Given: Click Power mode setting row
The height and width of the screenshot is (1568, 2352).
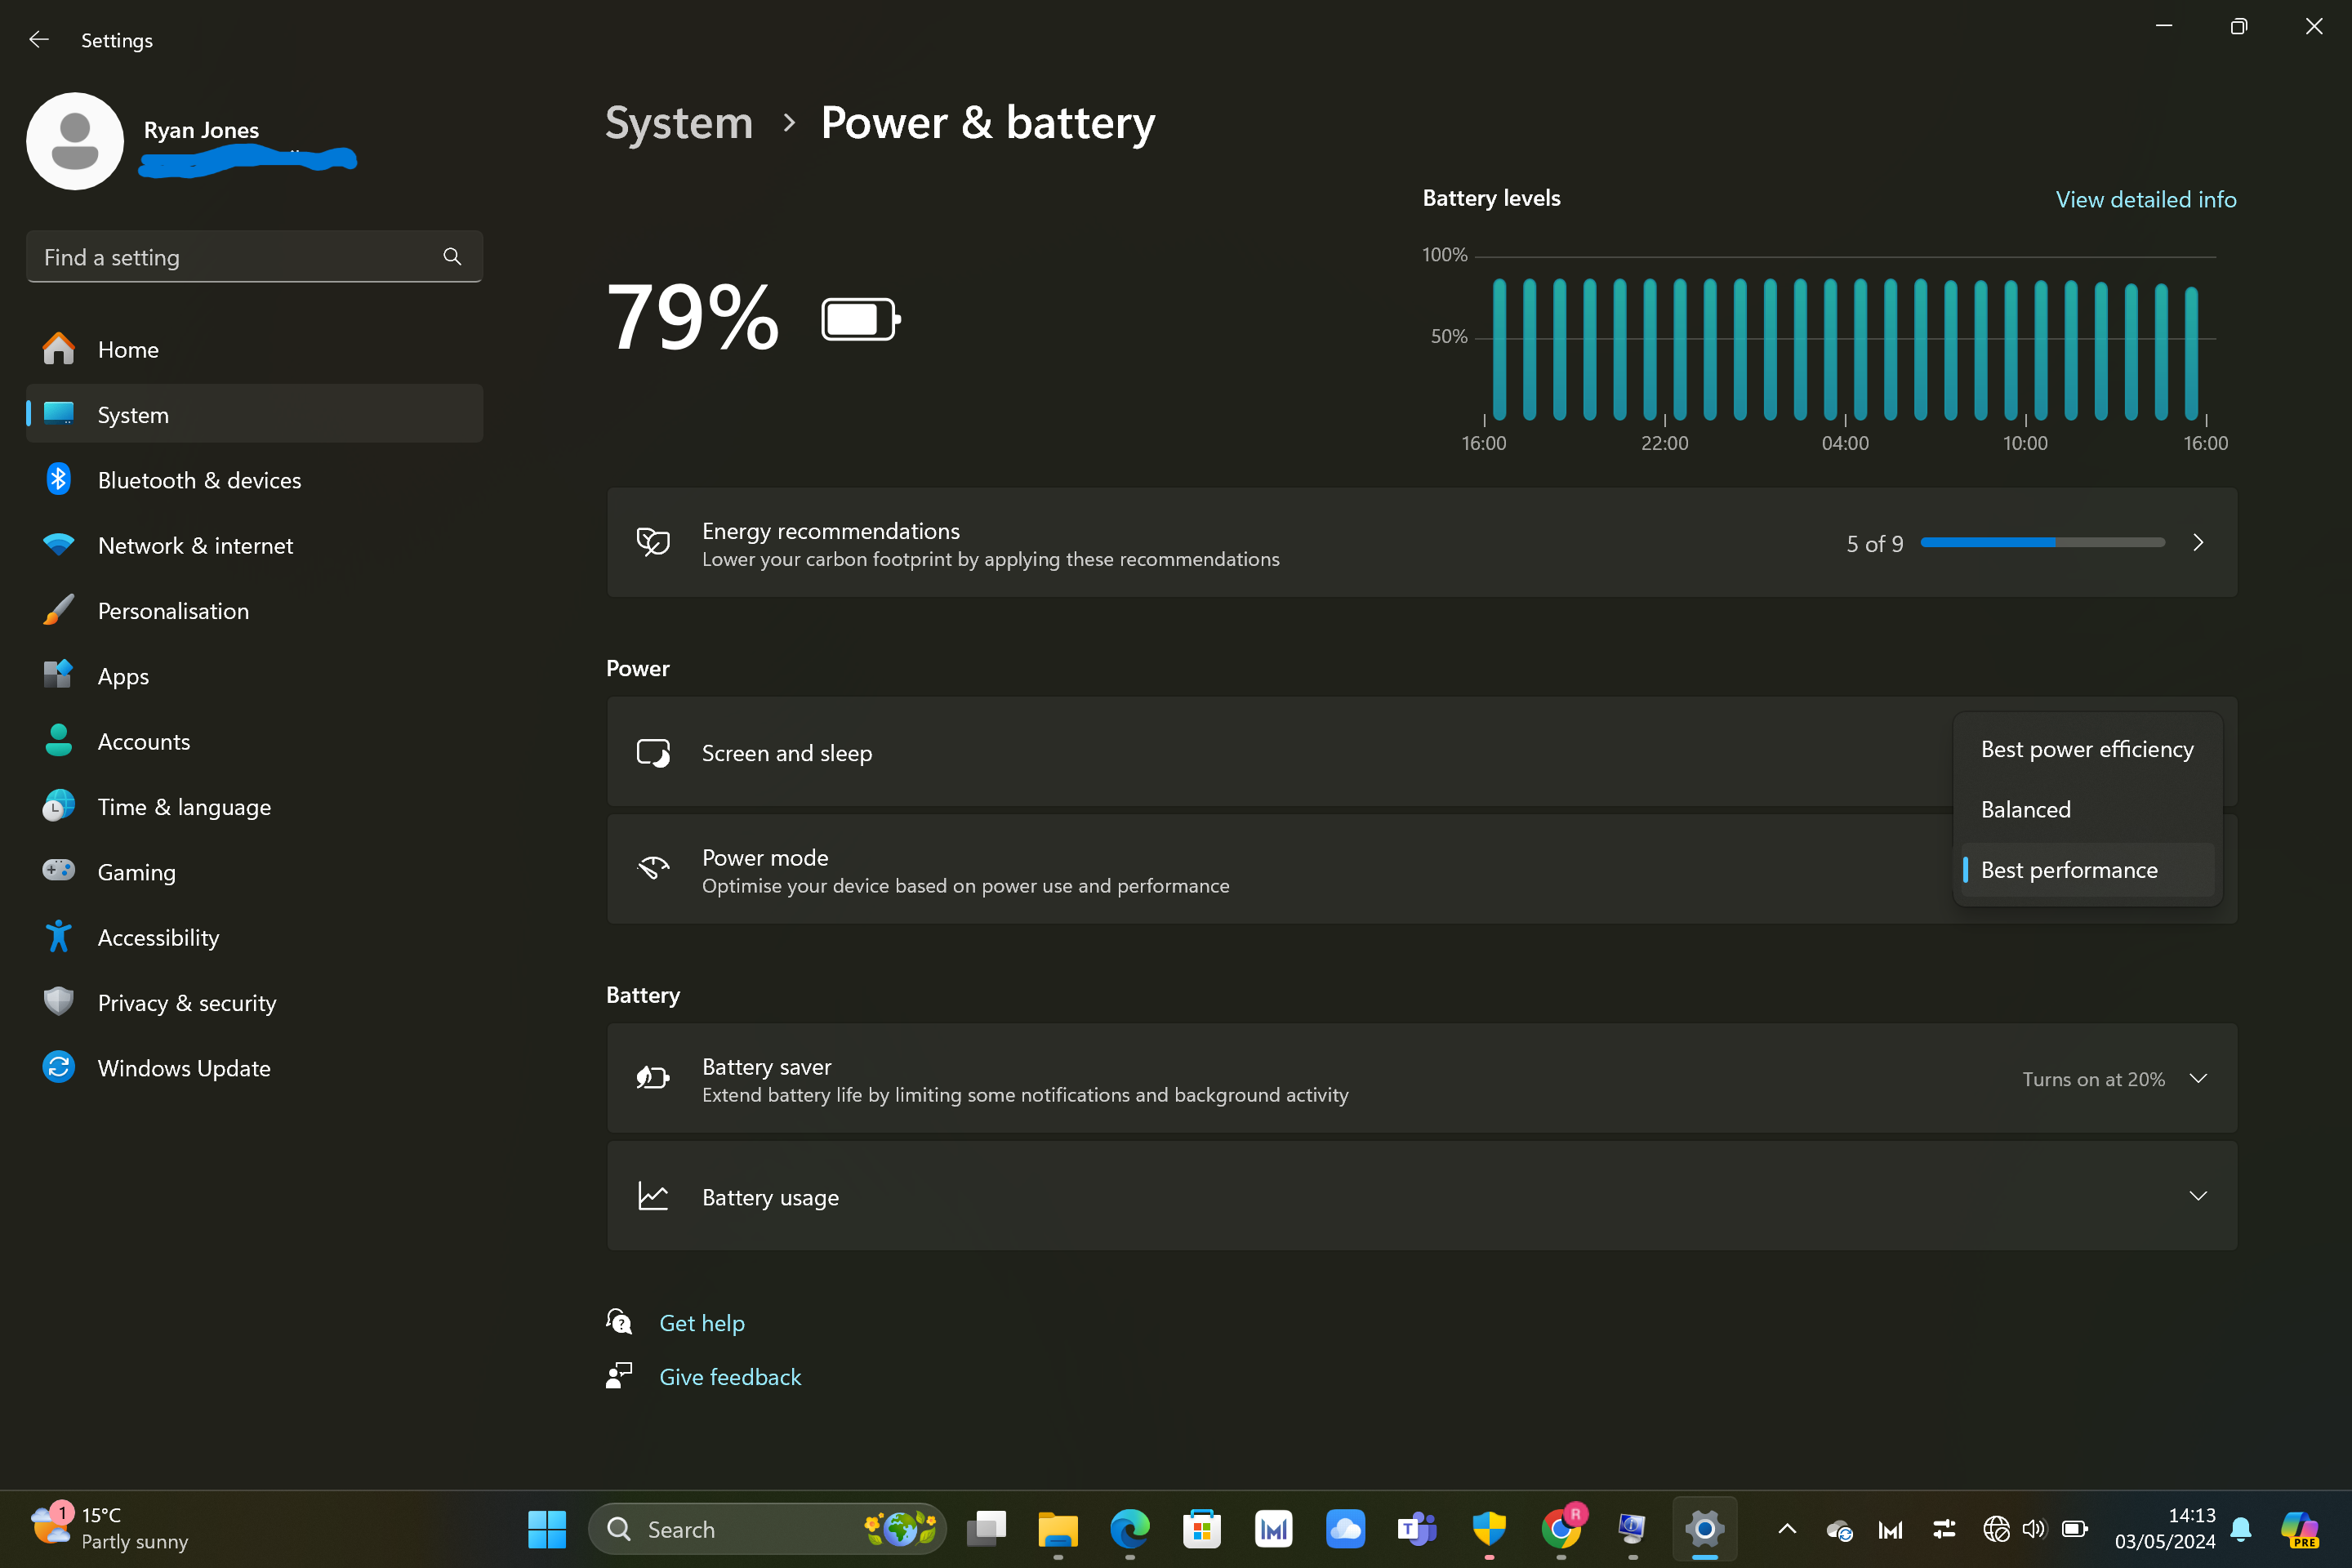Looking at the screenshot, I should [1422, 869].
